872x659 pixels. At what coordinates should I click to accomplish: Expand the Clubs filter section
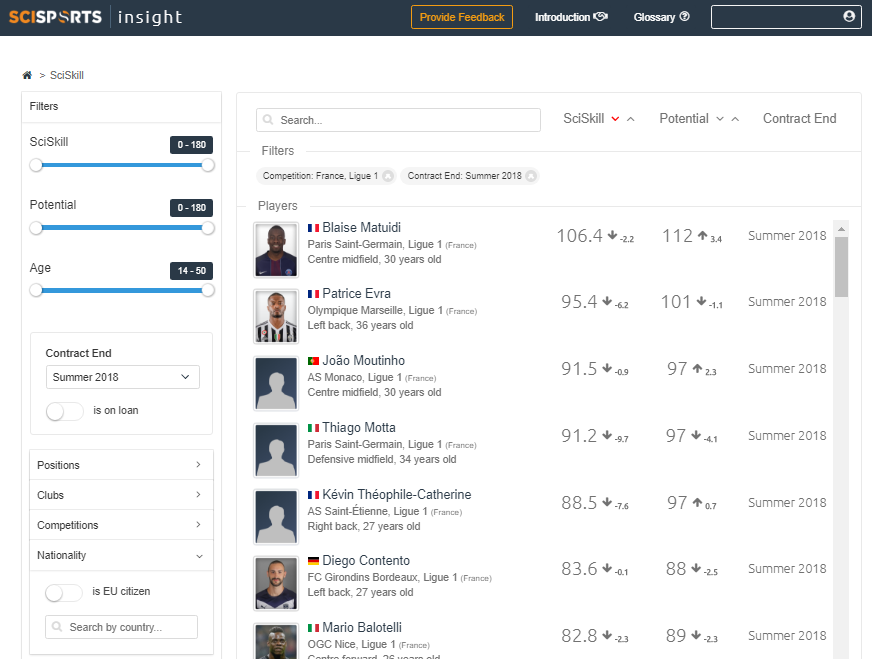(x=121, y=495)
